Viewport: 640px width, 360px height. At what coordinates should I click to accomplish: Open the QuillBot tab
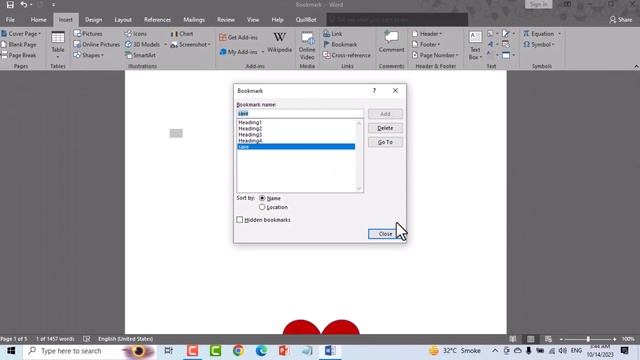(x=306, y=20)
